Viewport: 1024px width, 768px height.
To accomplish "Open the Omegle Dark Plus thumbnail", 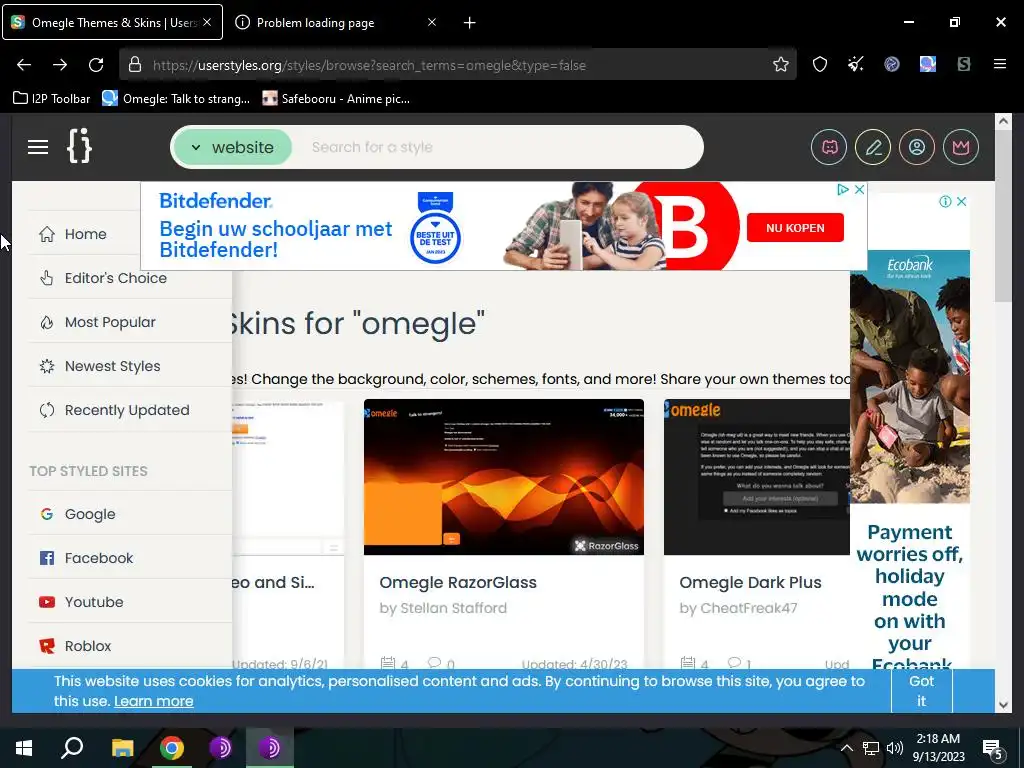I will coord(757,477).
